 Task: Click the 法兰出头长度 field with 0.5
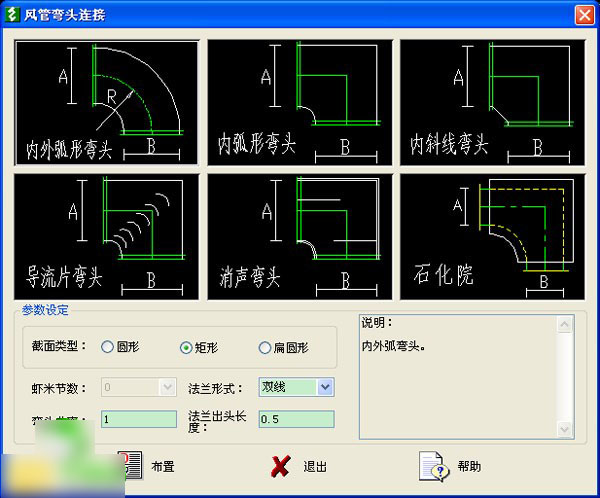[x=296, y=419]
